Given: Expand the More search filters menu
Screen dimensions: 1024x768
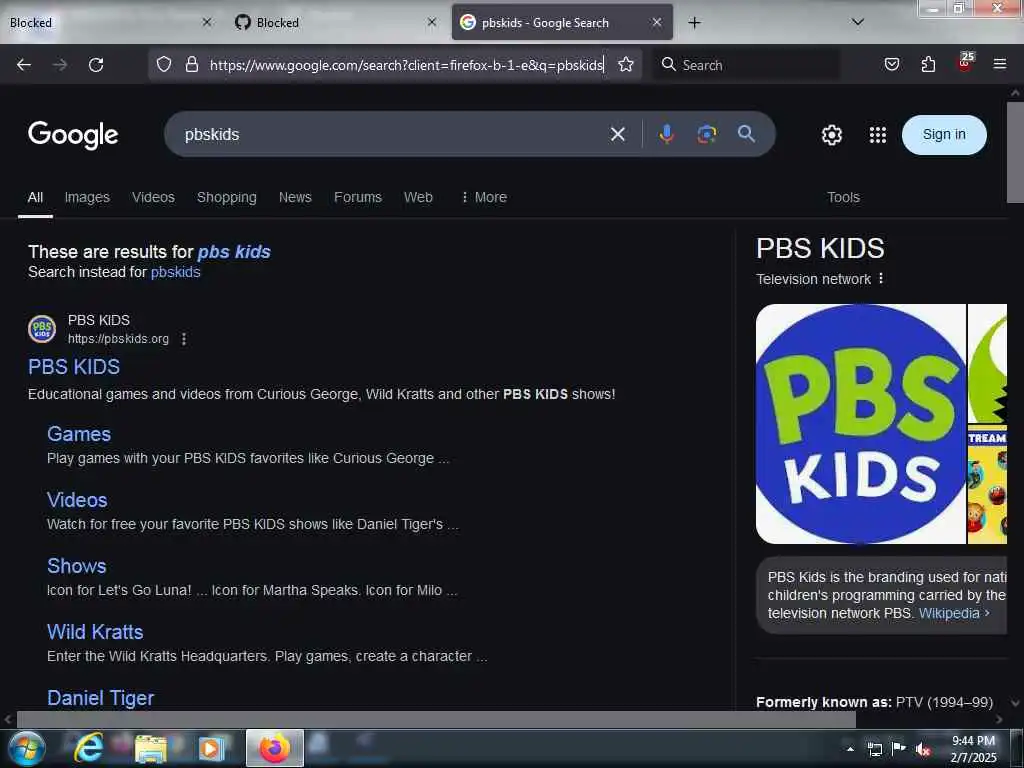Looking at the screenshot, I should coord(484,197).
